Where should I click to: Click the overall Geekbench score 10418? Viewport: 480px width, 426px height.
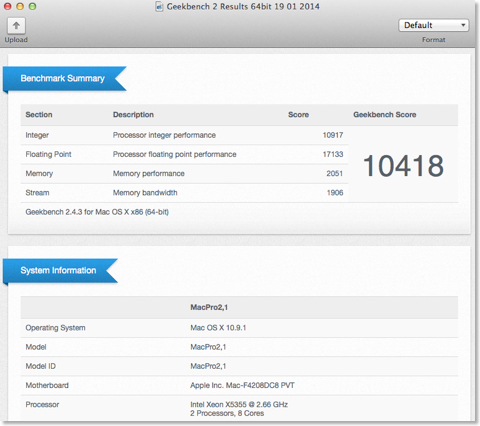click(x=403, y=166)
